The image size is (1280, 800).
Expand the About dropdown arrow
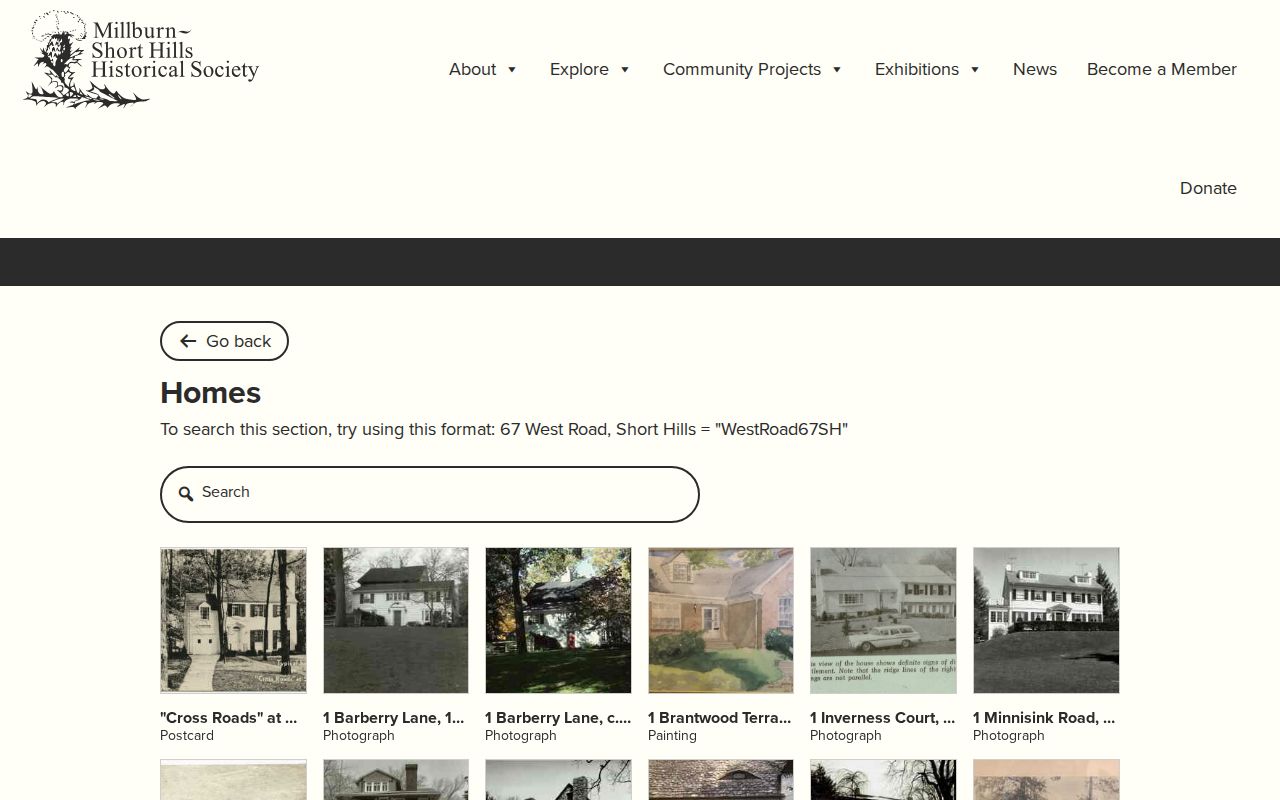coord(512,70)
